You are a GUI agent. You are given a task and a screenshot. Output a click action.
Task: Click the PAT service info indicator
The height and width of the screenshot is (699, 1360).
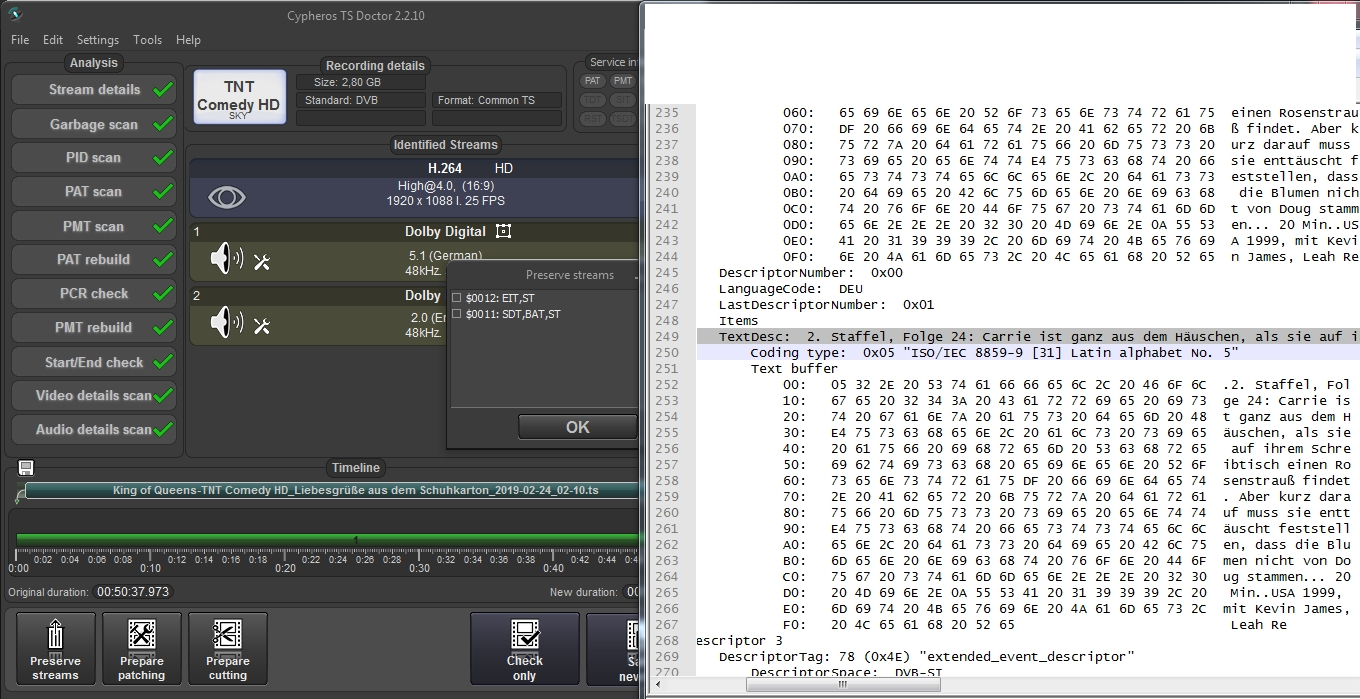point(593,81)
